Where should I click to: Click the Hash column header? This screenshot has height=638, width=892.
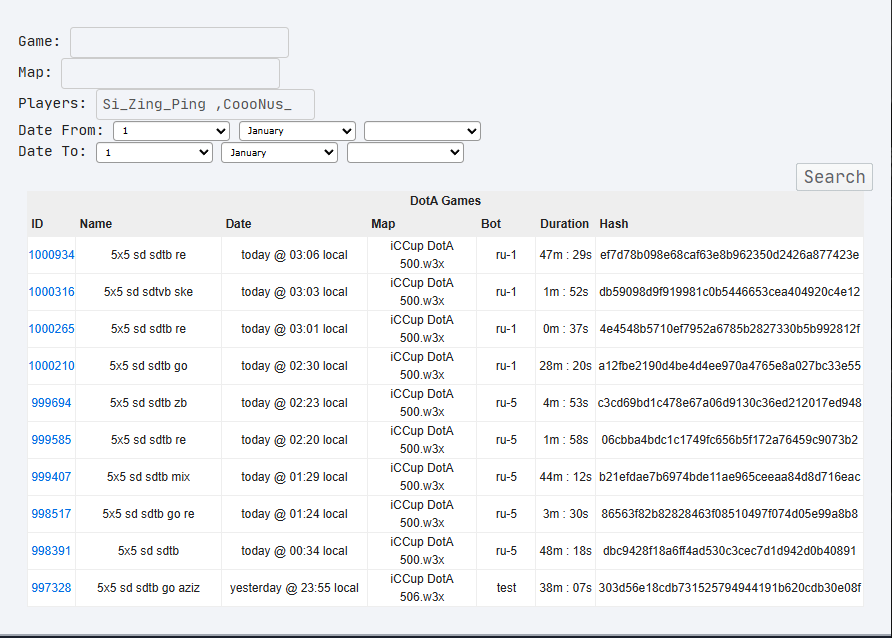[x=614, y=223]
